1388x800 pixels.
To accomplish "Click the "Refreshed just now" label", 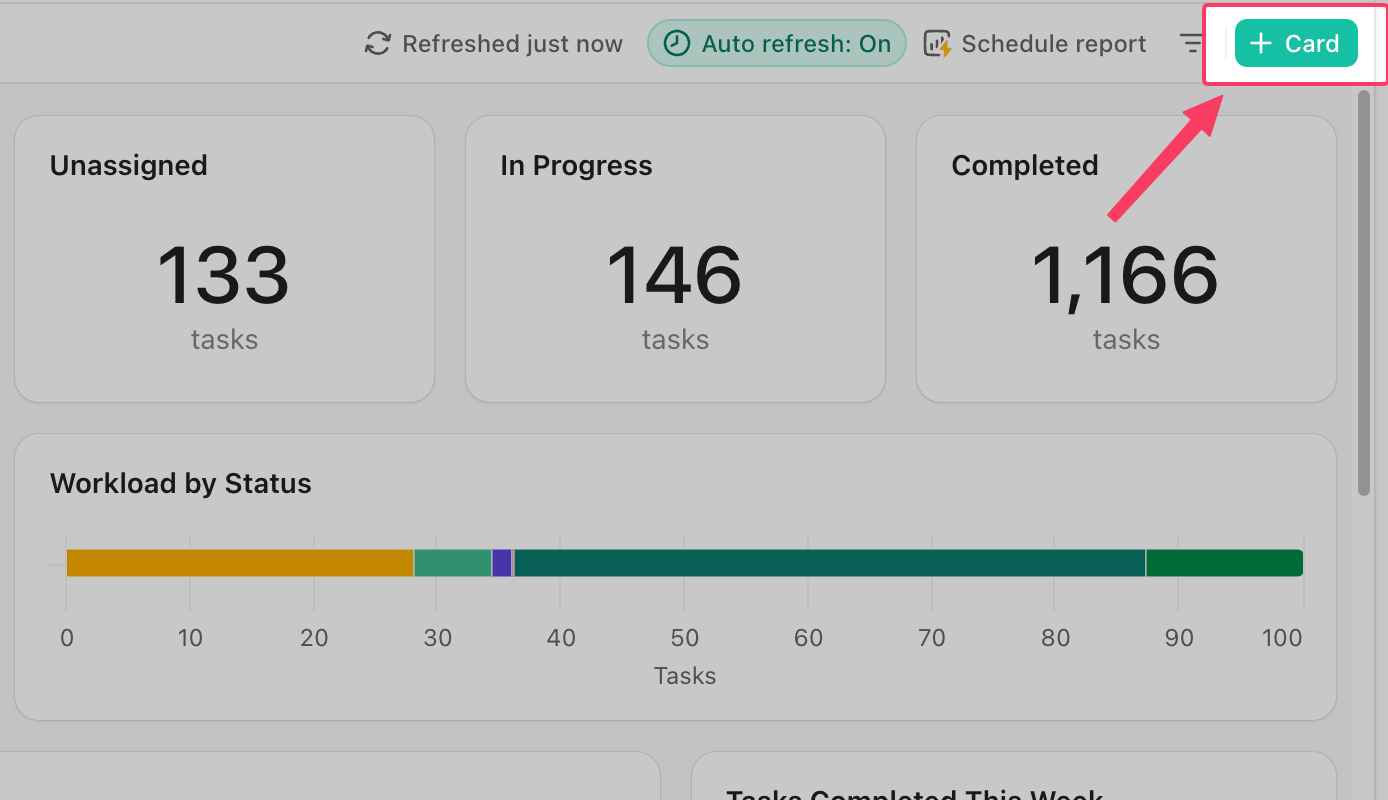I will coord(512,44).
